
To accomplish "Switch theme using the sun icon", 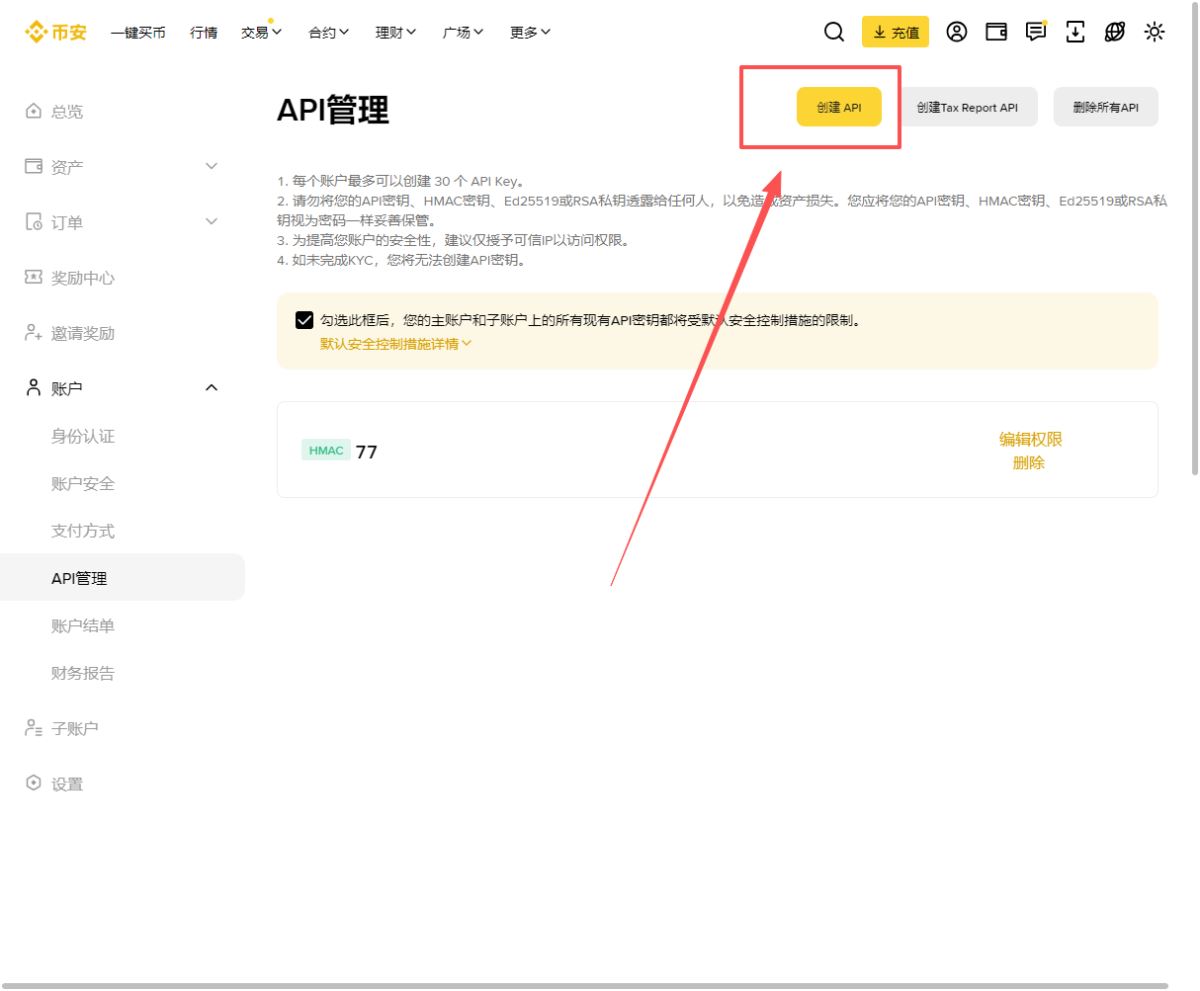I will tap(1153, 32).
